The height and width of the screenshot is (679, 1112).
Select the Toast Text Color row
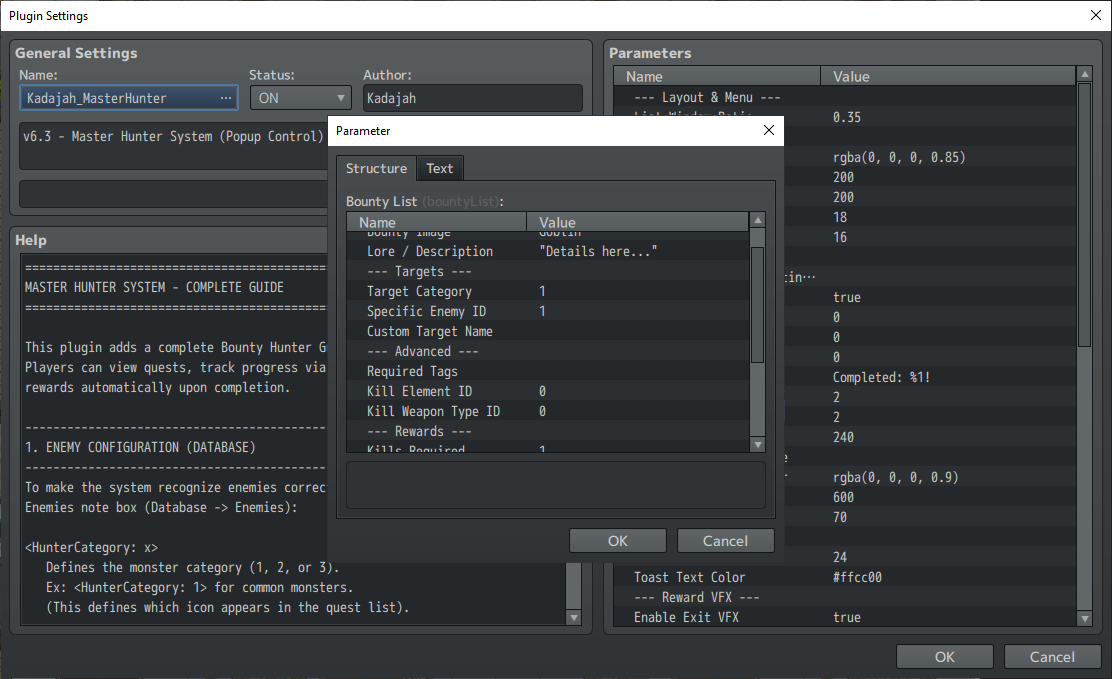(845, 578)
